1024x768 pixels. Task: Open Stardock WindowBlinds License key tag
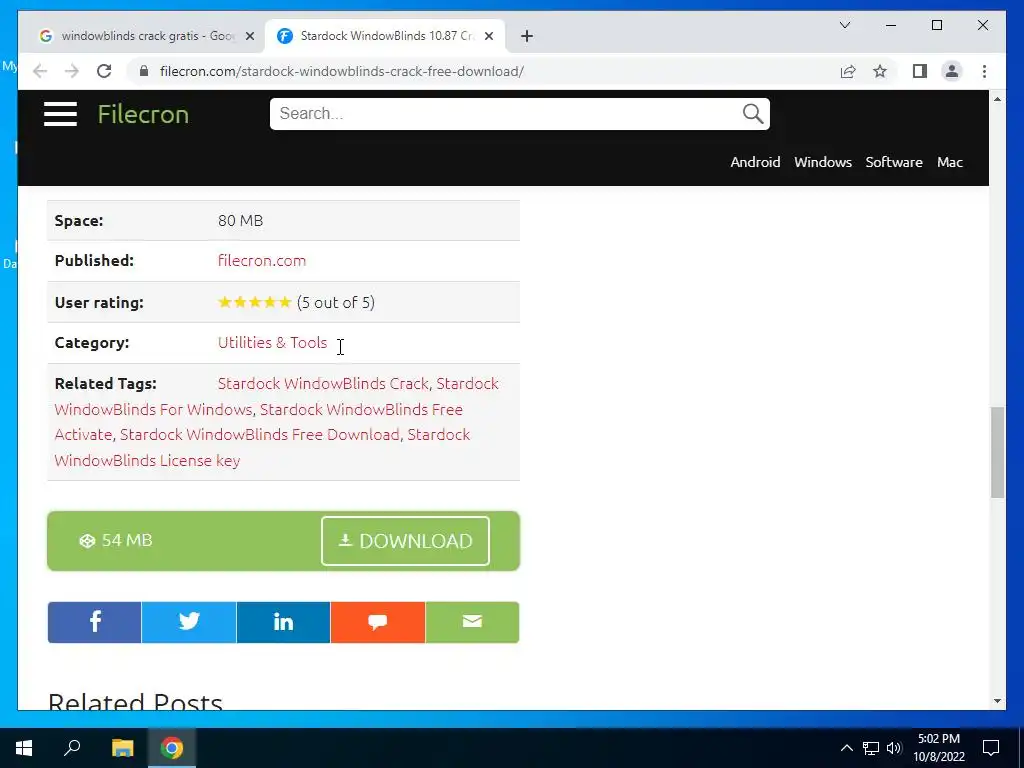click(x=147, y=460)
